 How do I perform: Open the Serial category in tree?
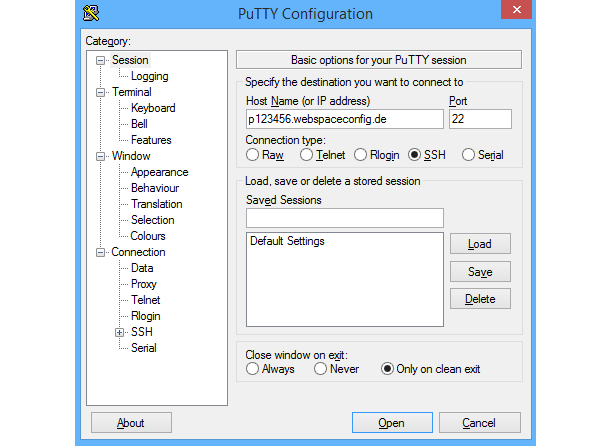pos(144,348)
